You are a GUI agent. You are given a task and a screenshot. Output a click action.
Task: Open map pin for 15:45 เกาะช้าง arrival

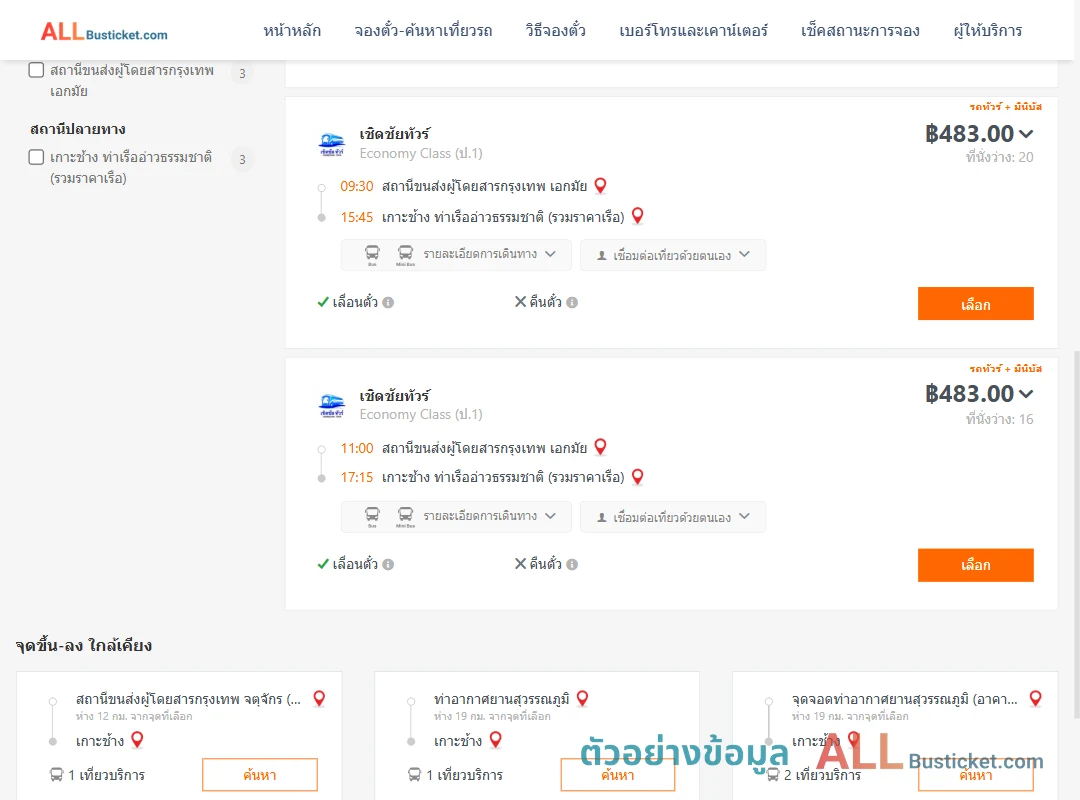pos(638,216)
